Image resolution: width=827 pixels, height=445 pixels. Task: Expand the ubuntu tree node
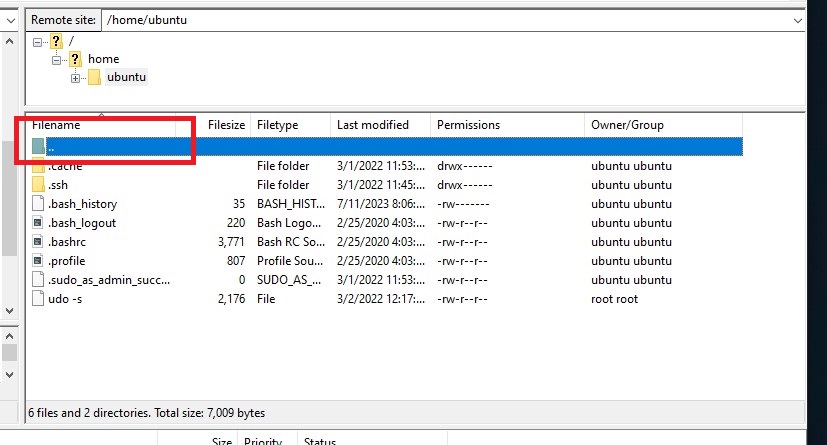[x=75, y=78]
